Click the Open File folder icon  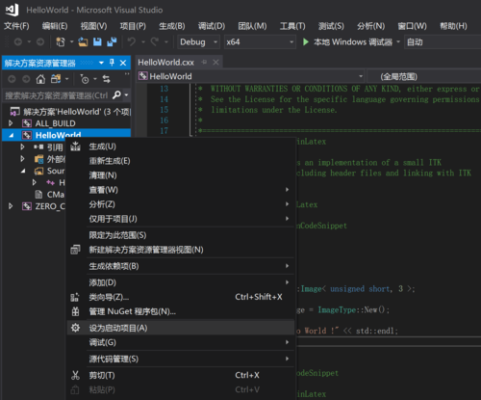[83, 42]
